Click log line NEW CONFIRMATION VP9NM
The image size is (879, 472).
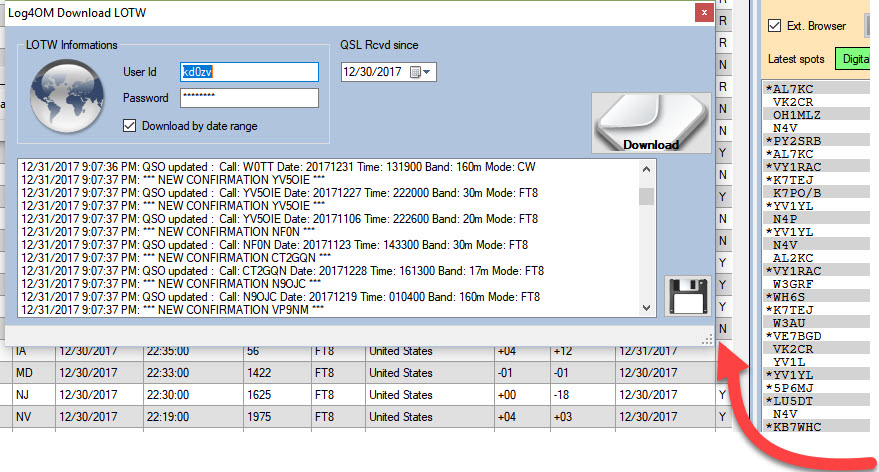(173, 309)
